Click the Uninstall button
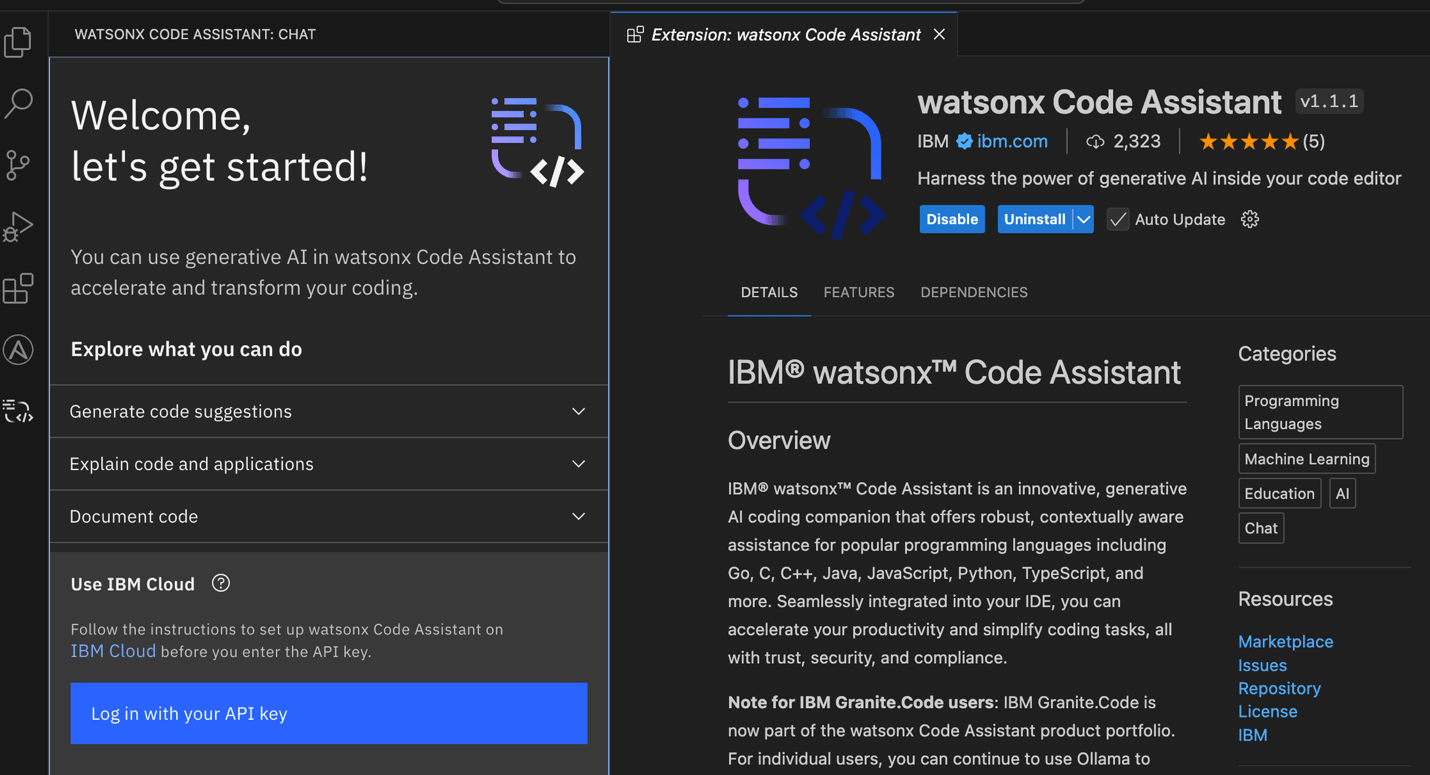 [1035, 219]
